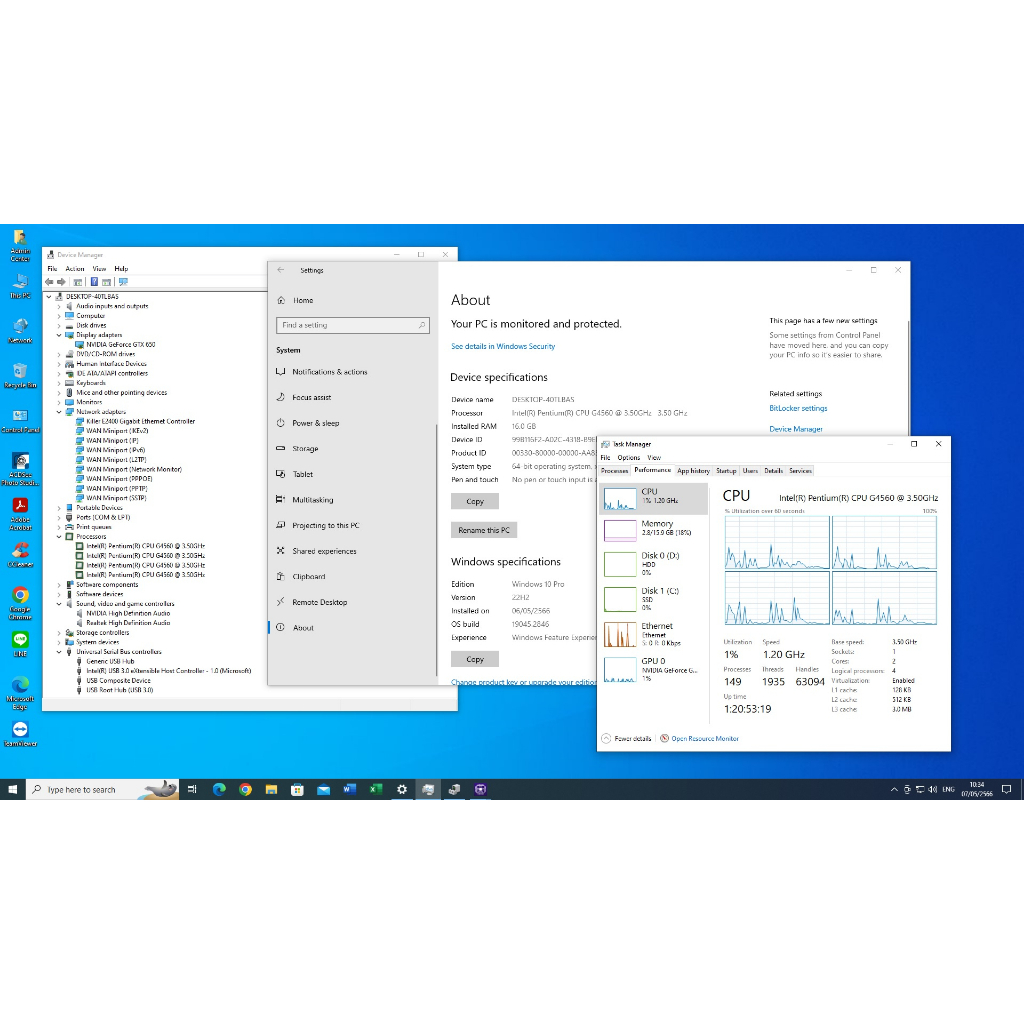Collapse the Processors tree node

click(x=59, y=537)
